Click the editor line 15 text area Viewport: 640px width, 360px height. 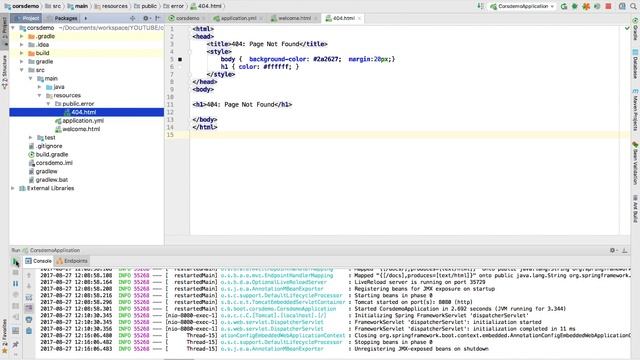point(409,135)
